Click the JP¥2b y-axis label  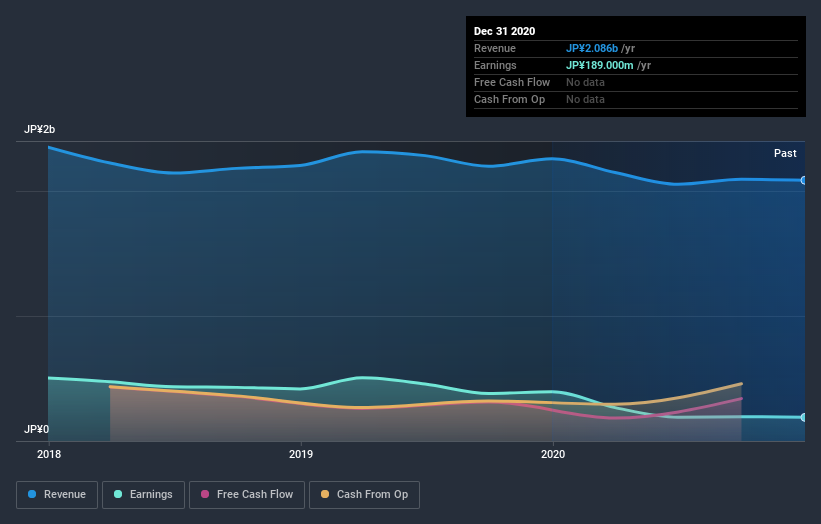[39, 129]
